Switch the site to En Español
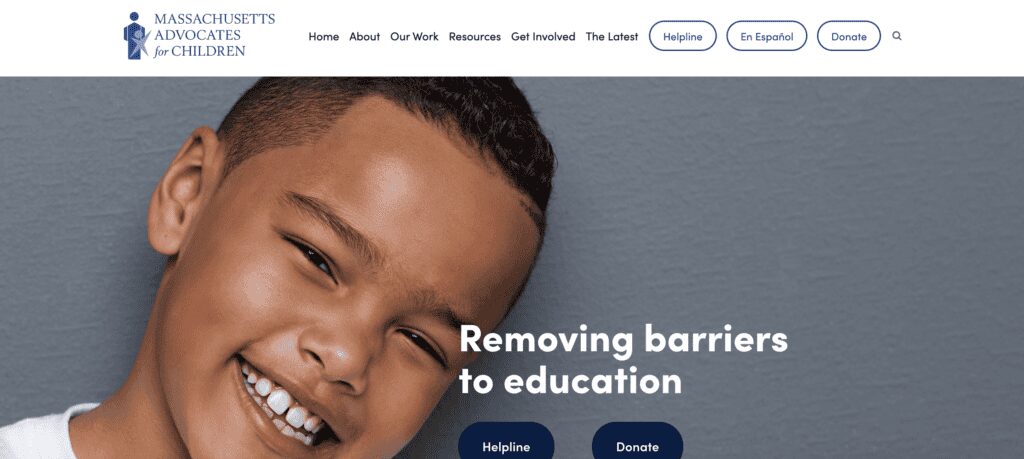The width and height of the screenshot is (1024, 459). click(767, 36)
